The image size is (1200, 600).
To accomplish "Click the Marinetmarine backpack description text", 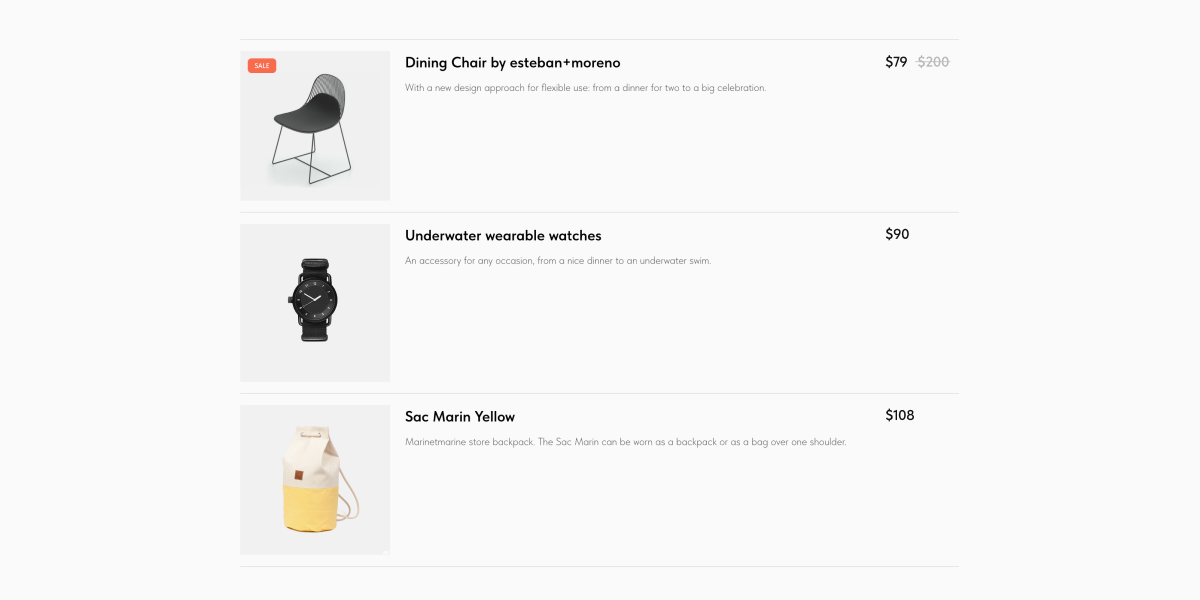I will (626, 442).
